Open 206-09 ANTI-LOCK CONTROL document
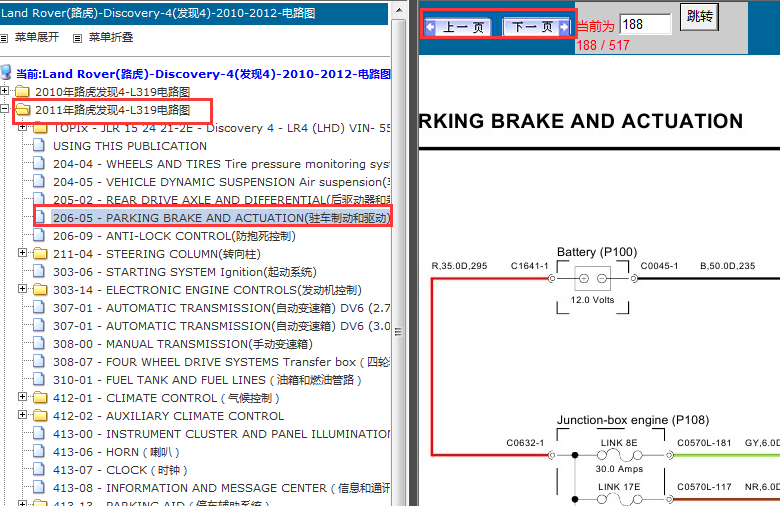Screen dimensions: 780x506 pos(174,236)
